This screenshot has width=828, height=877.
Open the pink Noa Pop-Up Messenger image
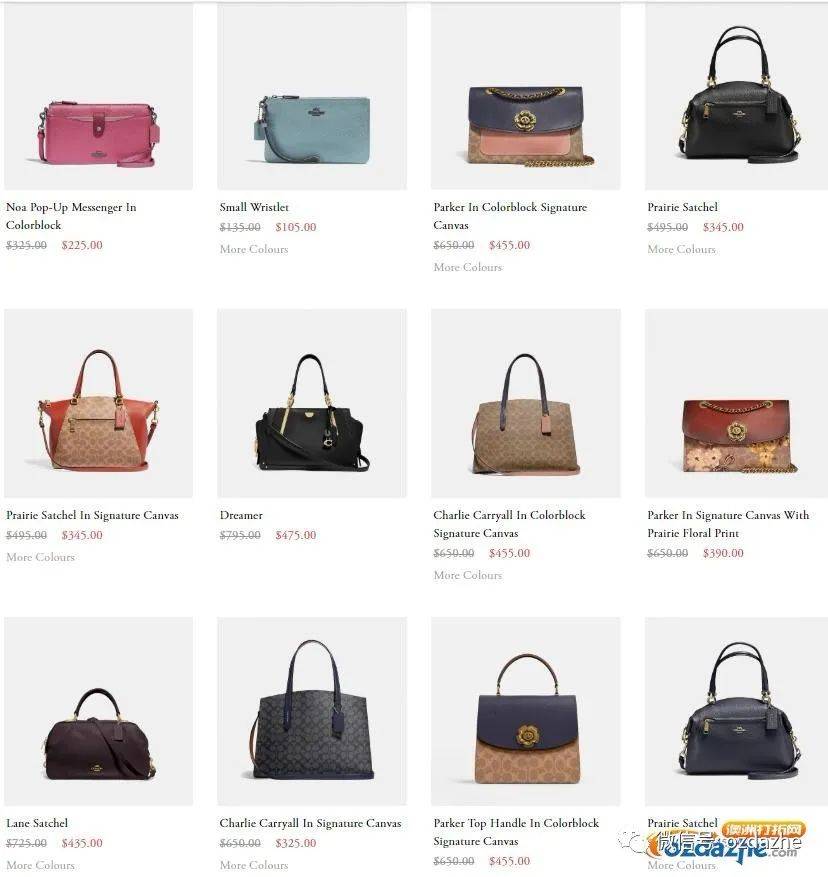(98, 96)
